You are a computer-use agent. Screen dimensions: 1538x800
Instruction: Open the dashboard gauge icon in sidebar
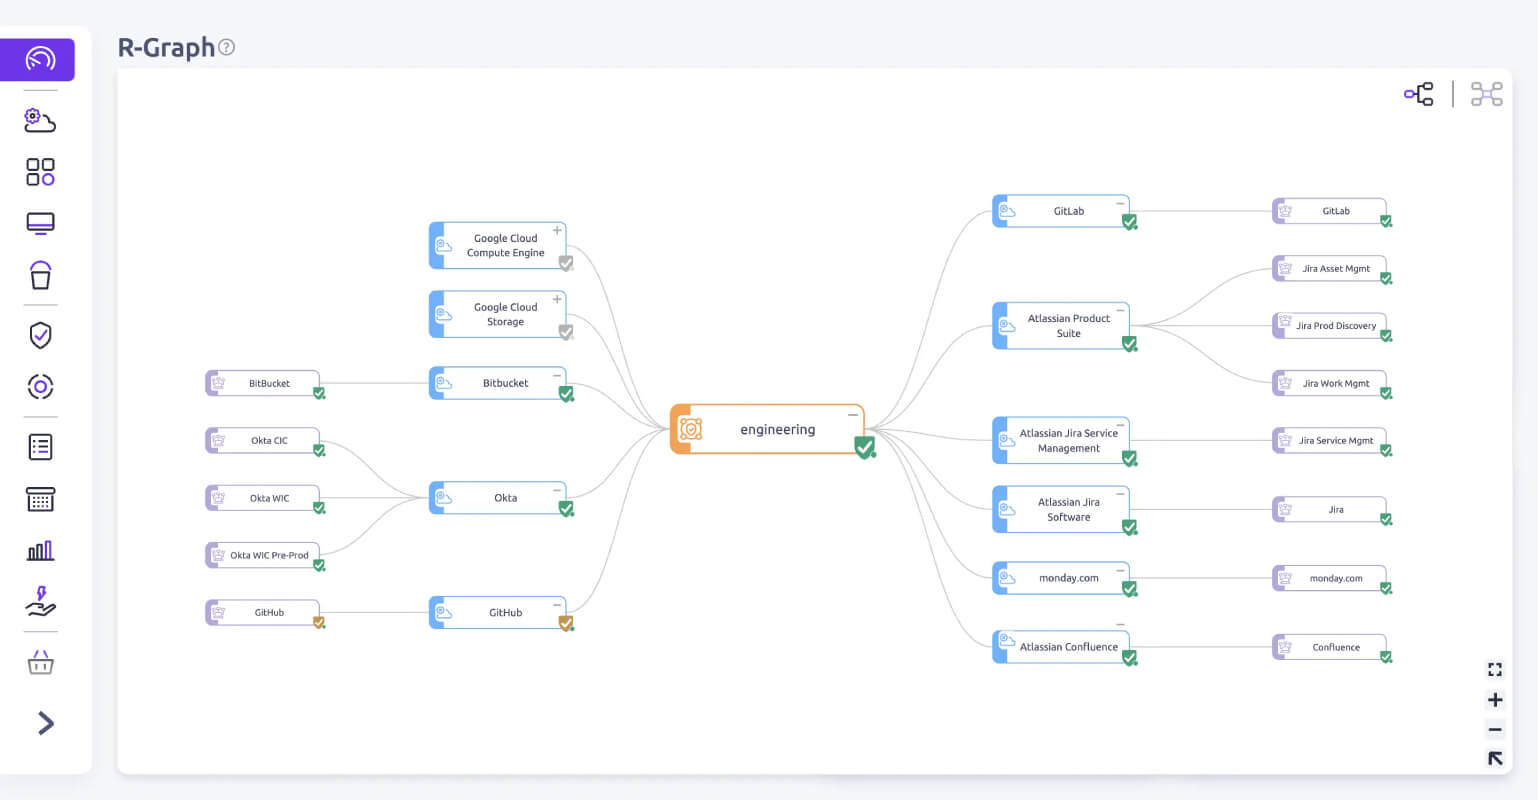(38, 59)
